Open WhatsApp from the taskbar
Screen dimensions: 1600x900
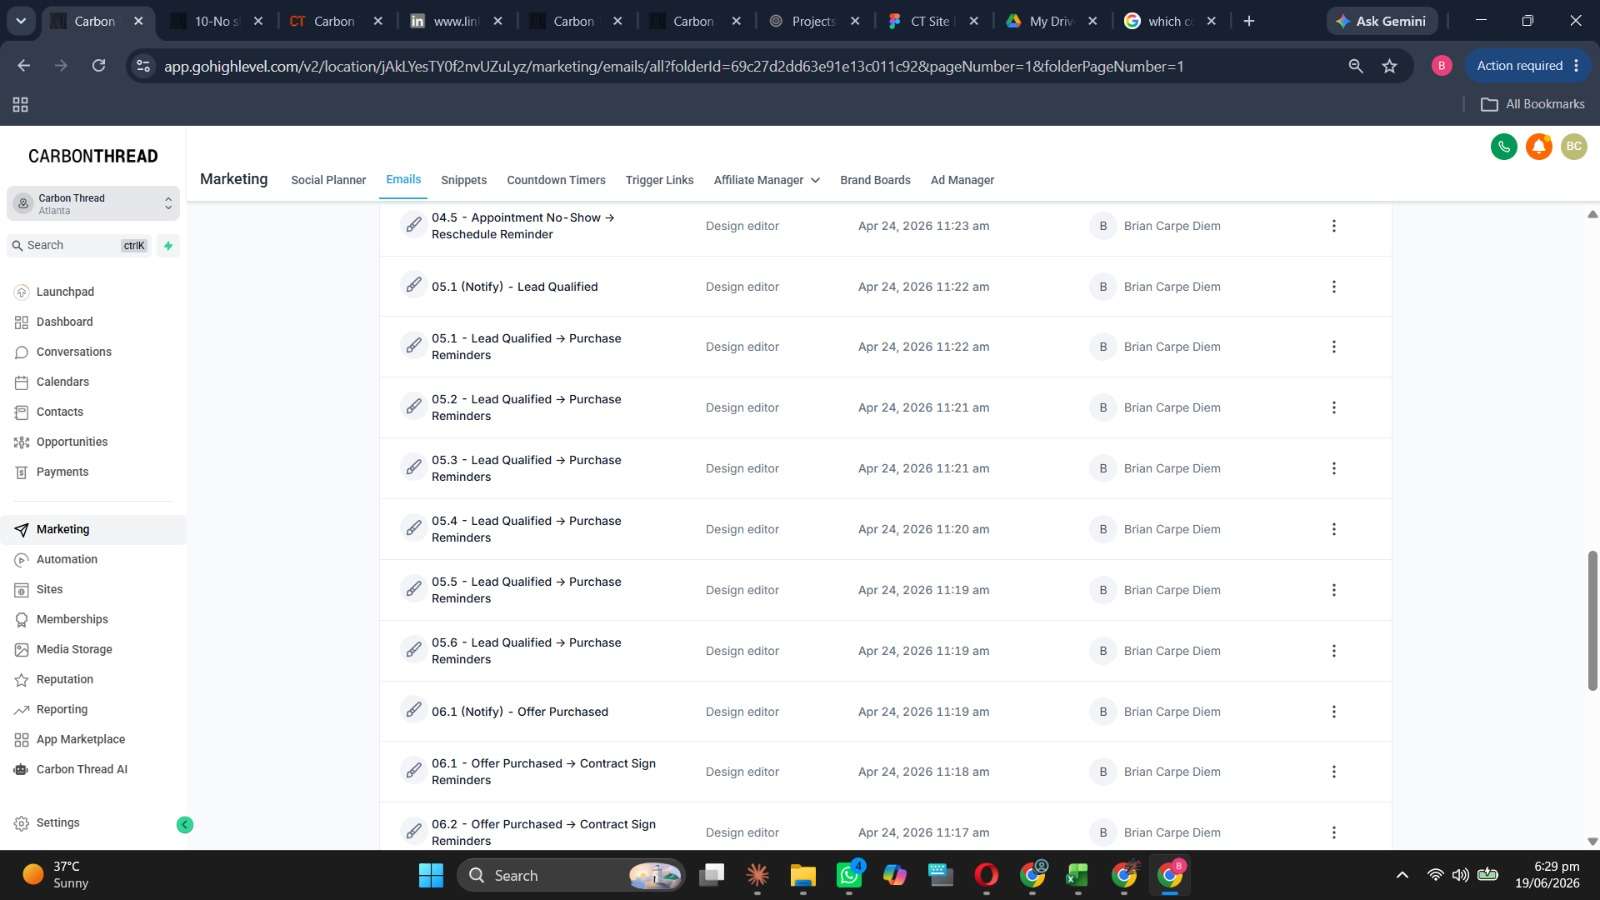(849, 875)
